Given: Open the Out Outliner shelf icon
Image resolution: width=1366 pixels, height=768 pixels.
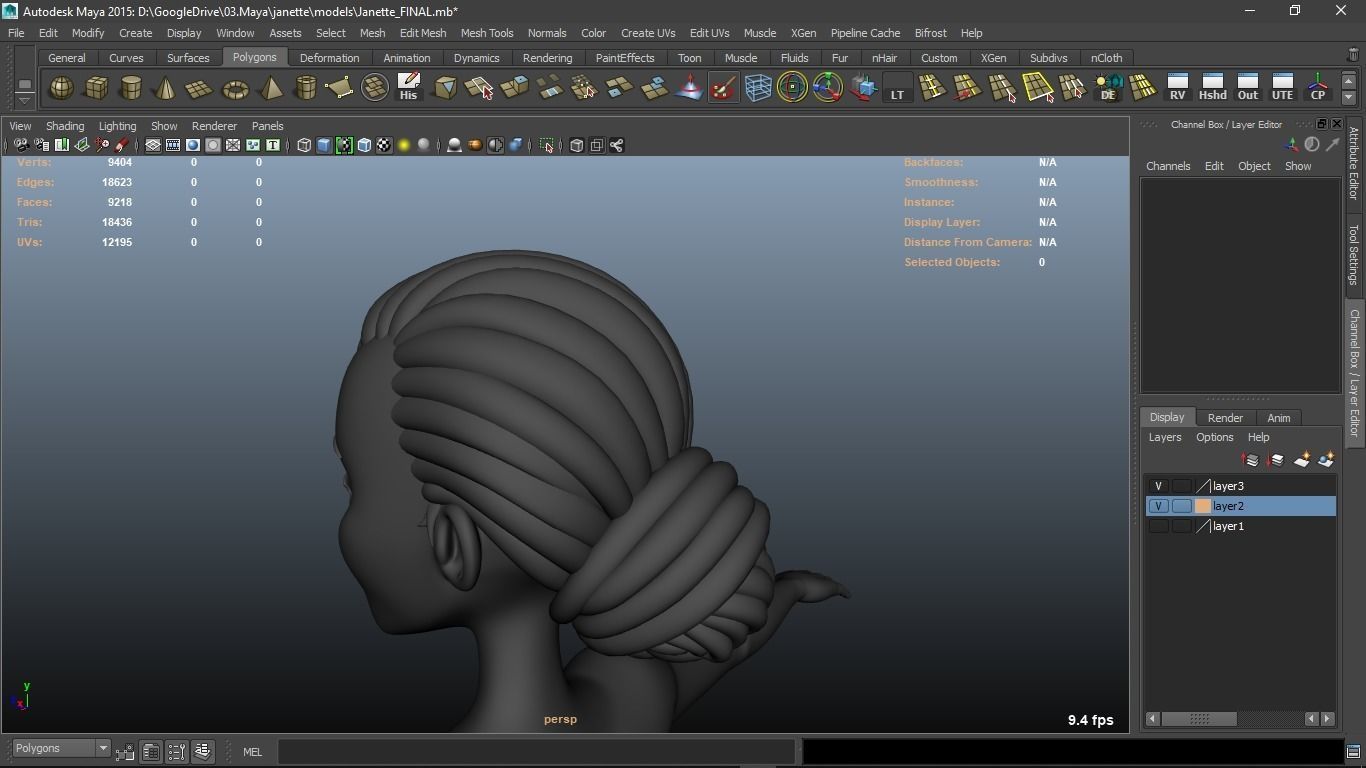Looking at the screenshot, I should click(1248, 88).
